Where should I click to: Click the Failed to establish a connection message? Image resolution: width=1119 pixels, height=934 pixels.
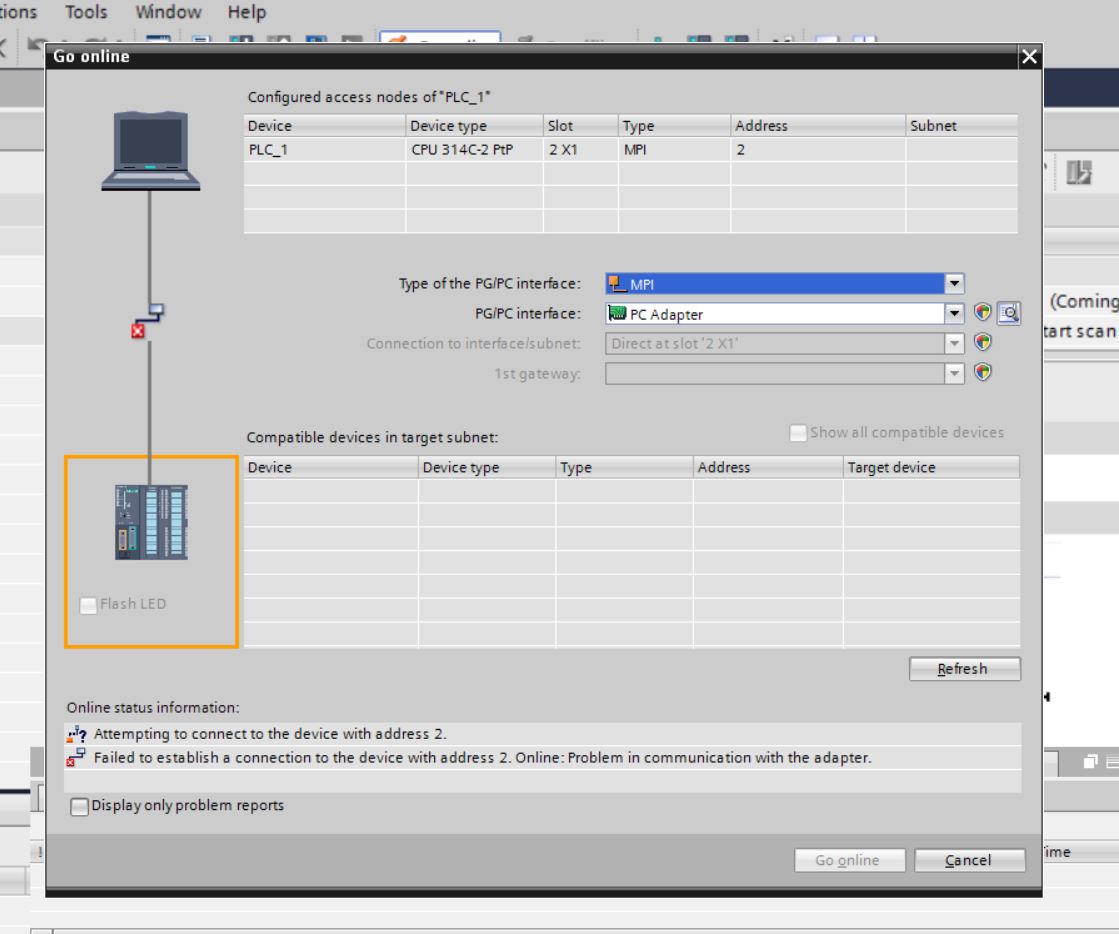coord(482,758)
